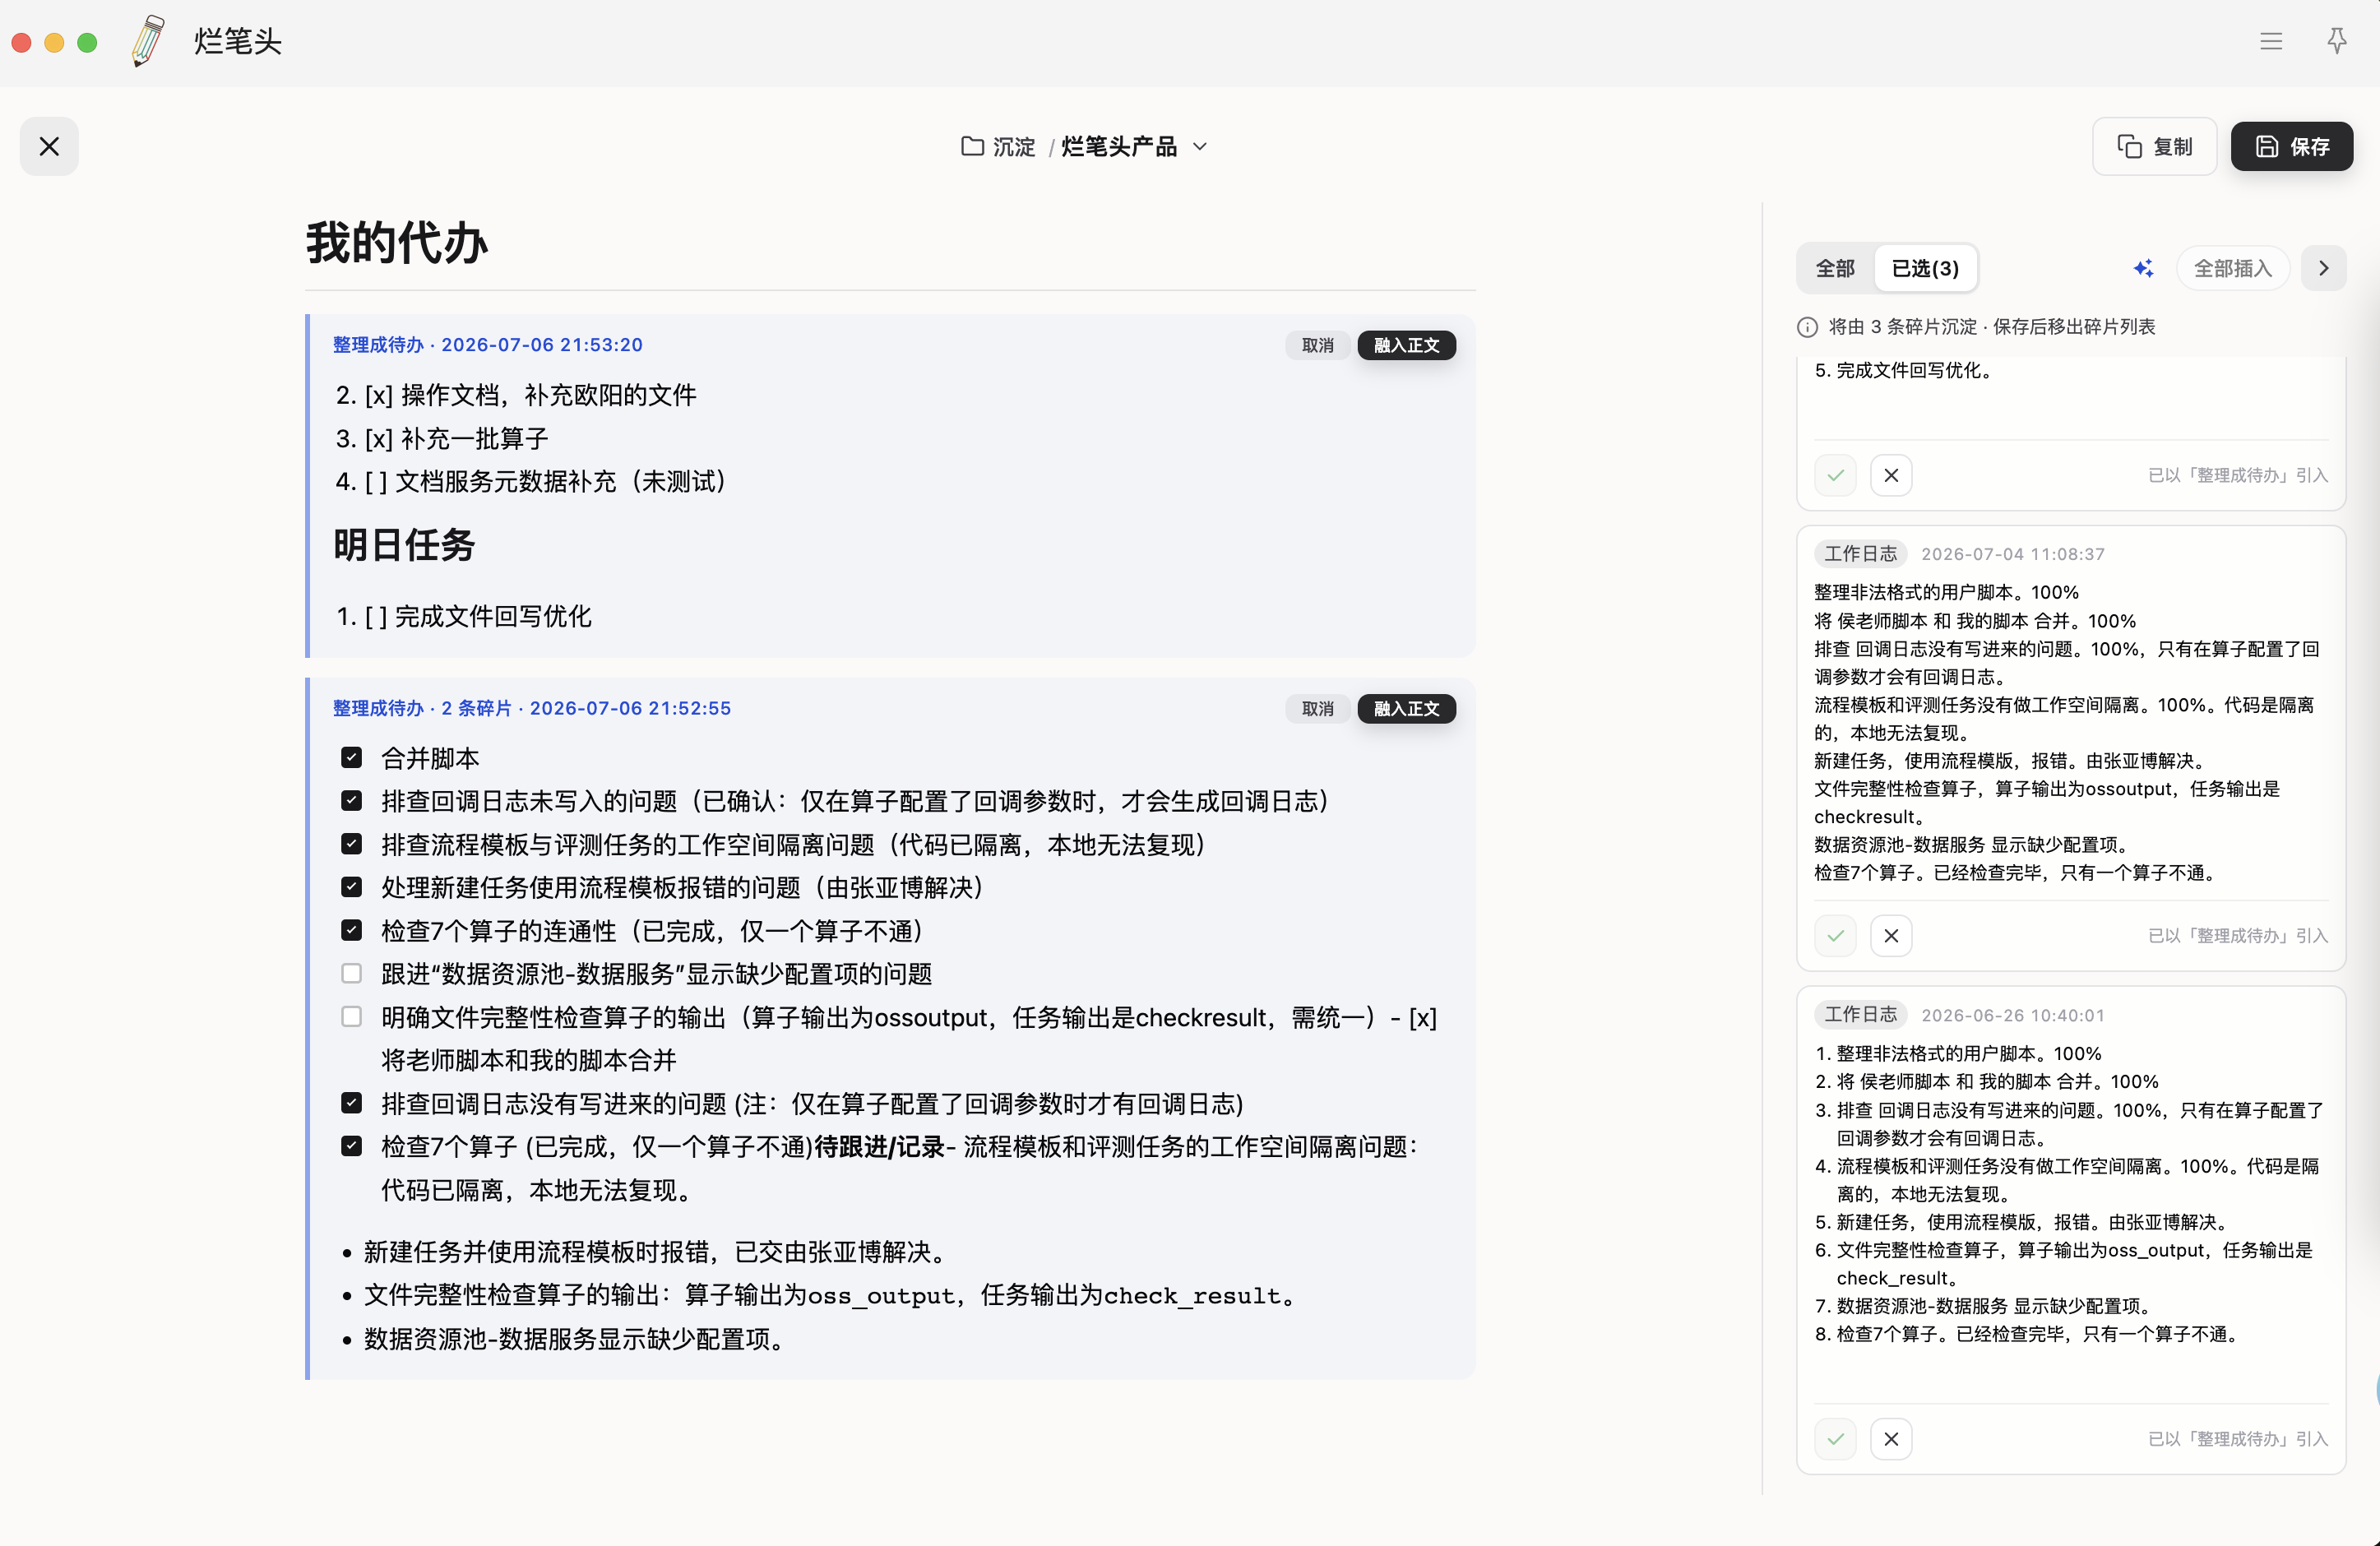Collapse the side panel with right chevron
The width and height of the screenshot is (2380, 1546).
point(2323,268)
